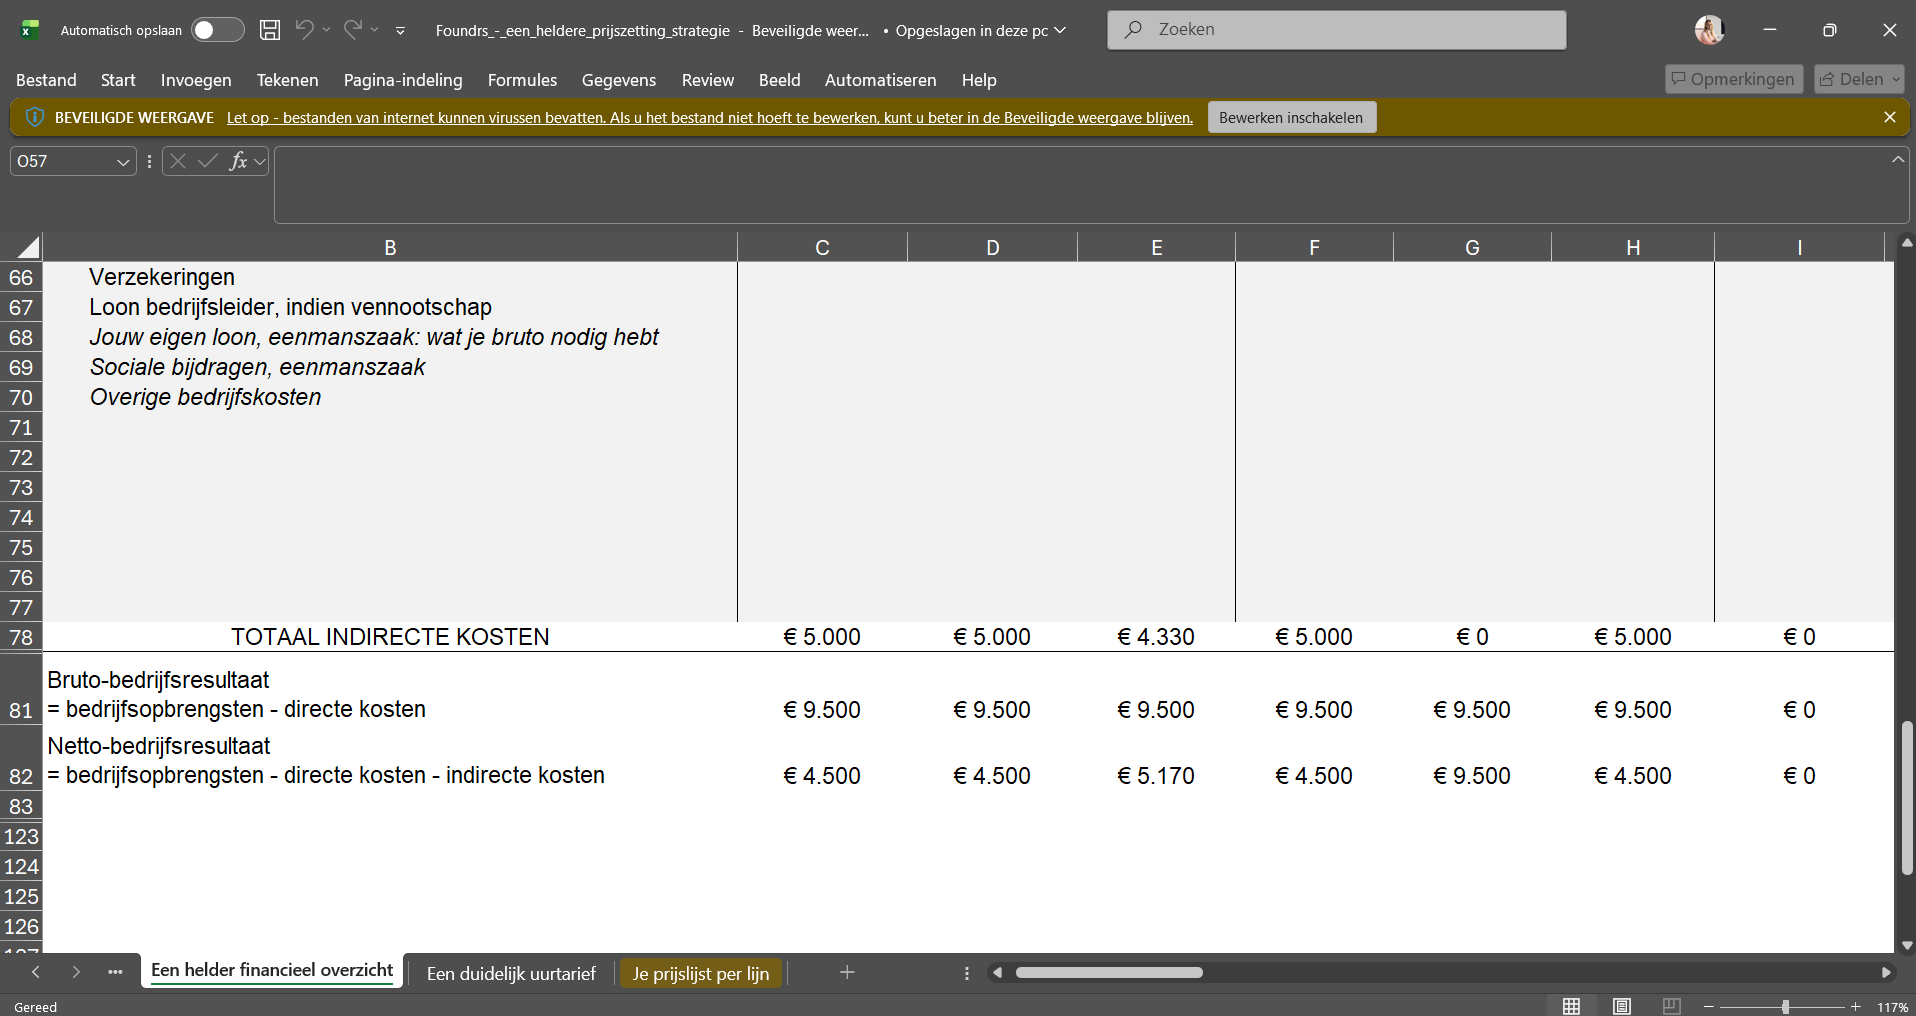Select cell TOTAAL INDIRECTE KOSTEN
Viewport: 1916px width, 1016px height.
[x=390, y=637]
